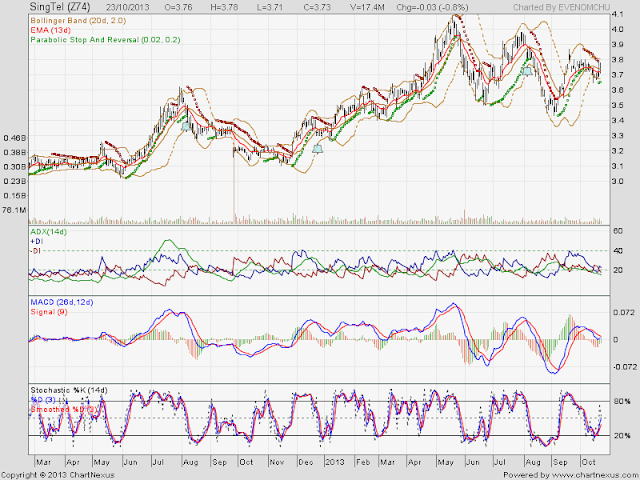Select the Bollinger Band (20d, 2.0) legend

(78, 20)
